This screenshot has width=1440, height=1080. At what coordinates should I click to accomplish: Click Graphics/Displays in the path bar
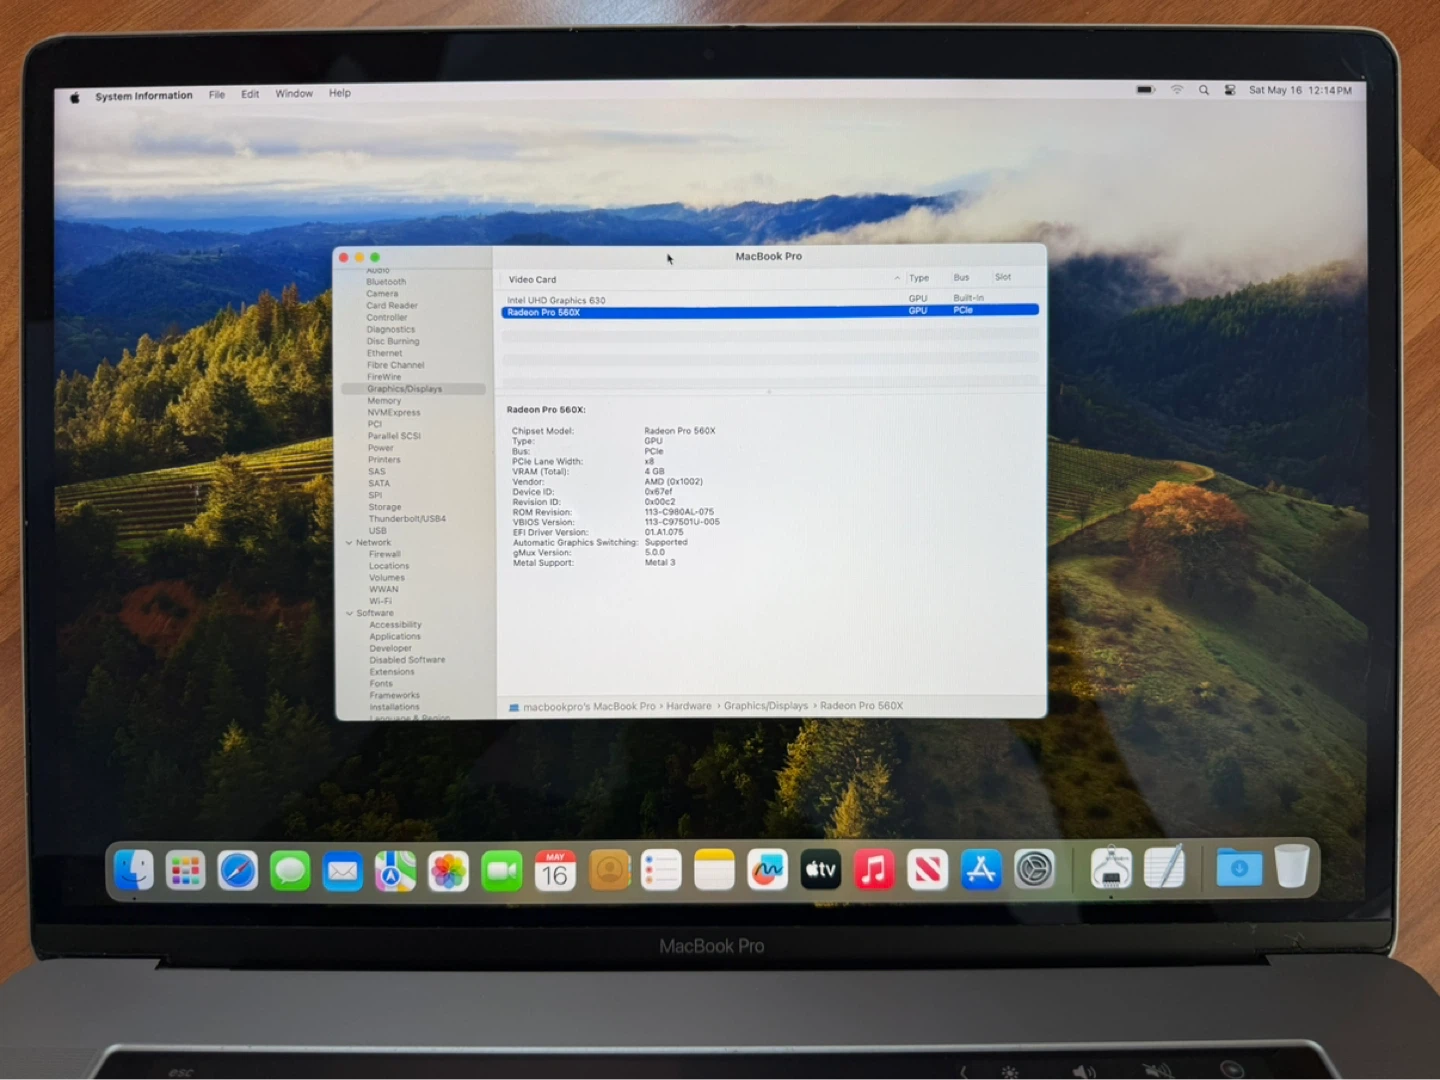point(766,706)
